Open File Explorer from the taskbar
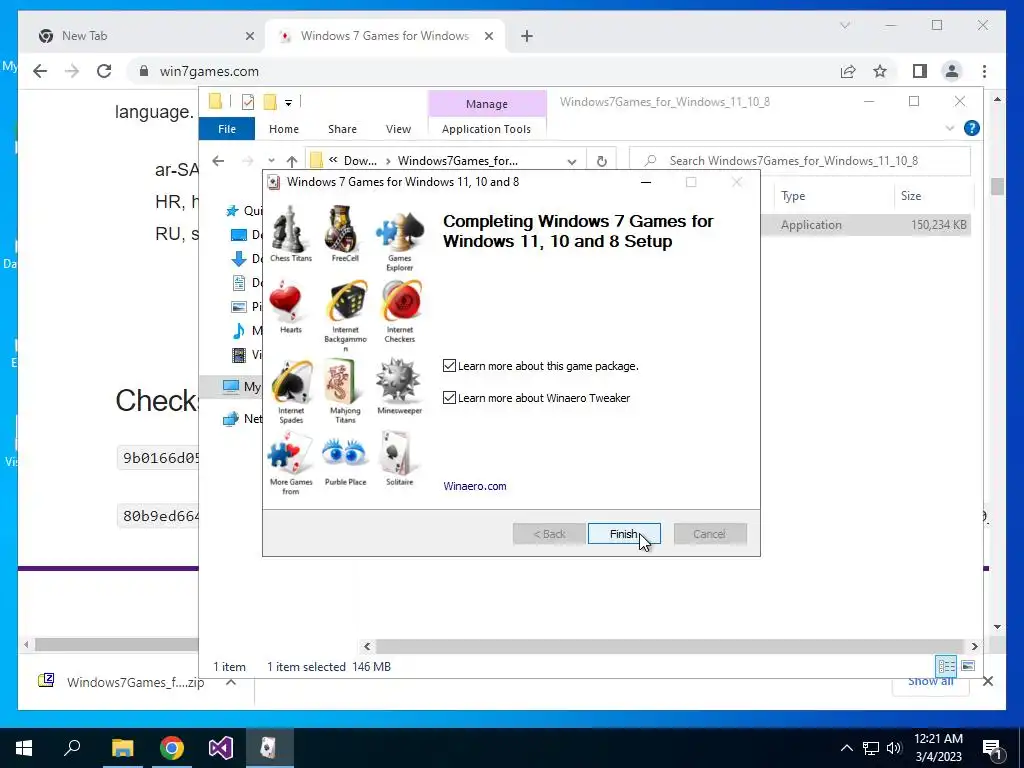The image size is (1024, 768). (x=122, y=748)
